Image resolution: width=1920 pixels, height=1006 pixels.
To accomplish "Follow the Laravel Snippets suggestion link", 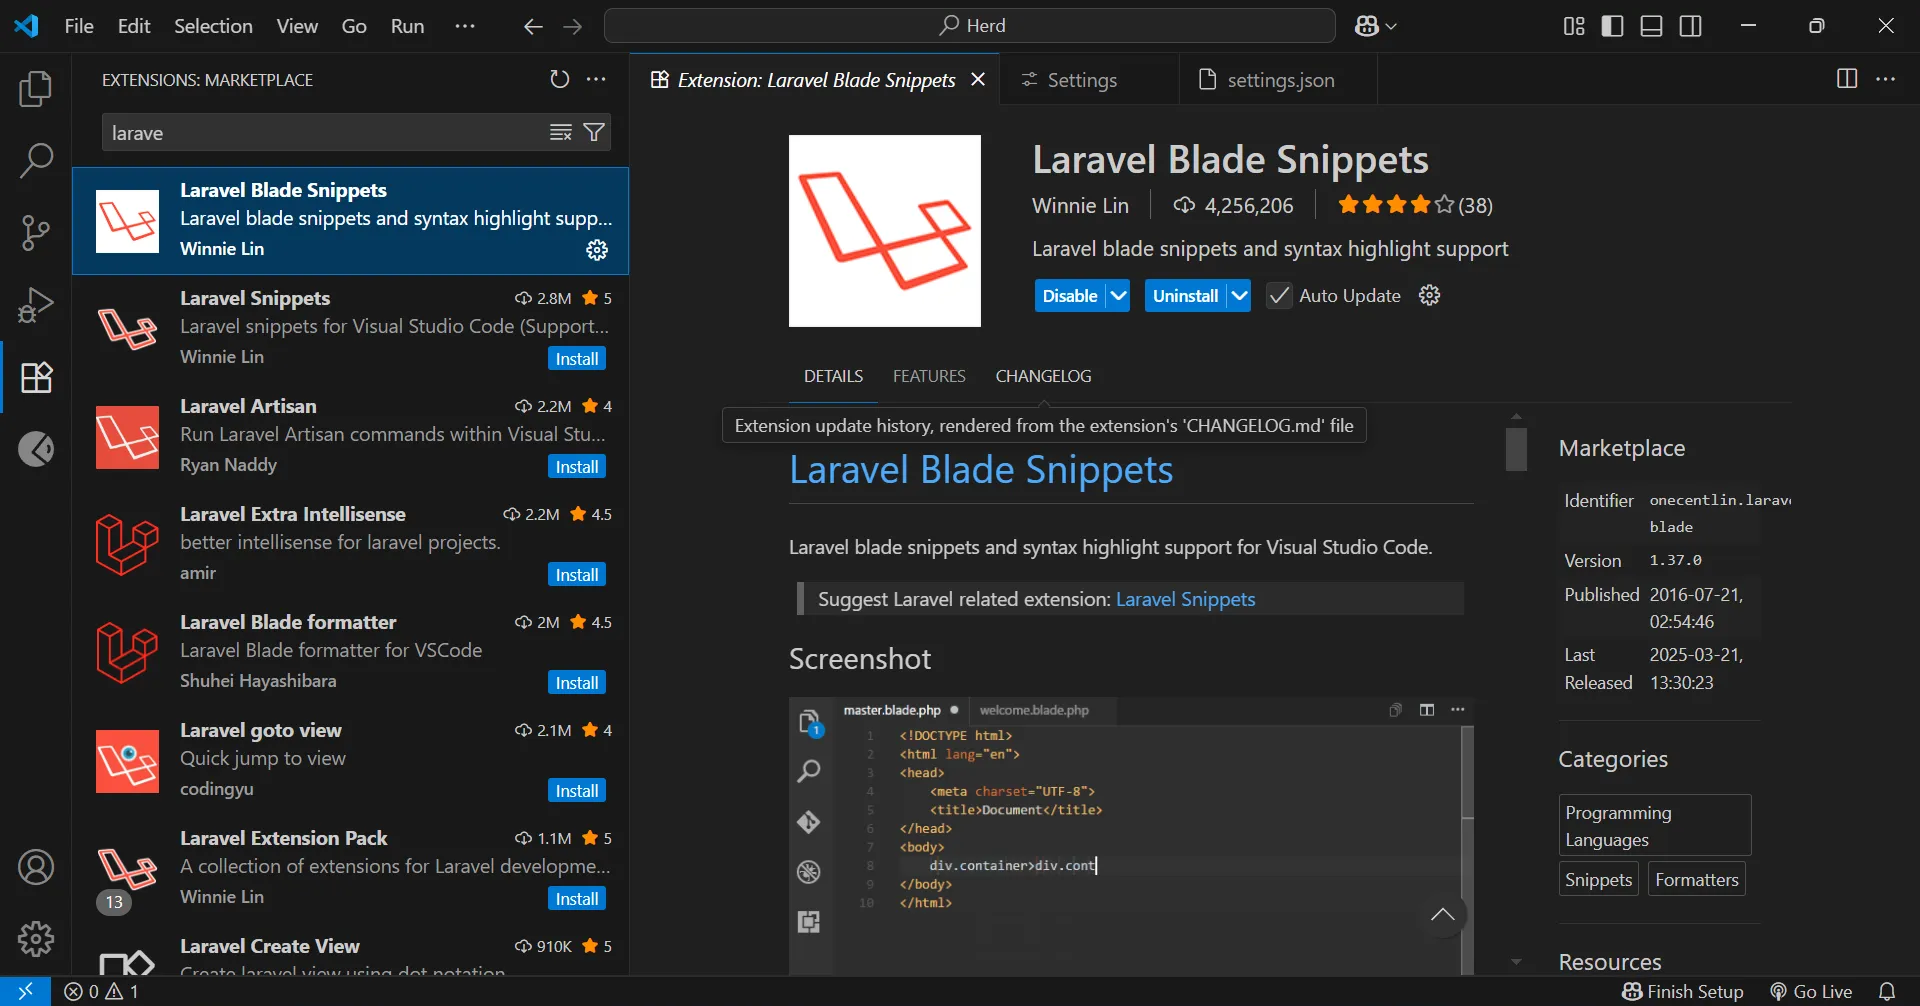I will click(1185, 599).
